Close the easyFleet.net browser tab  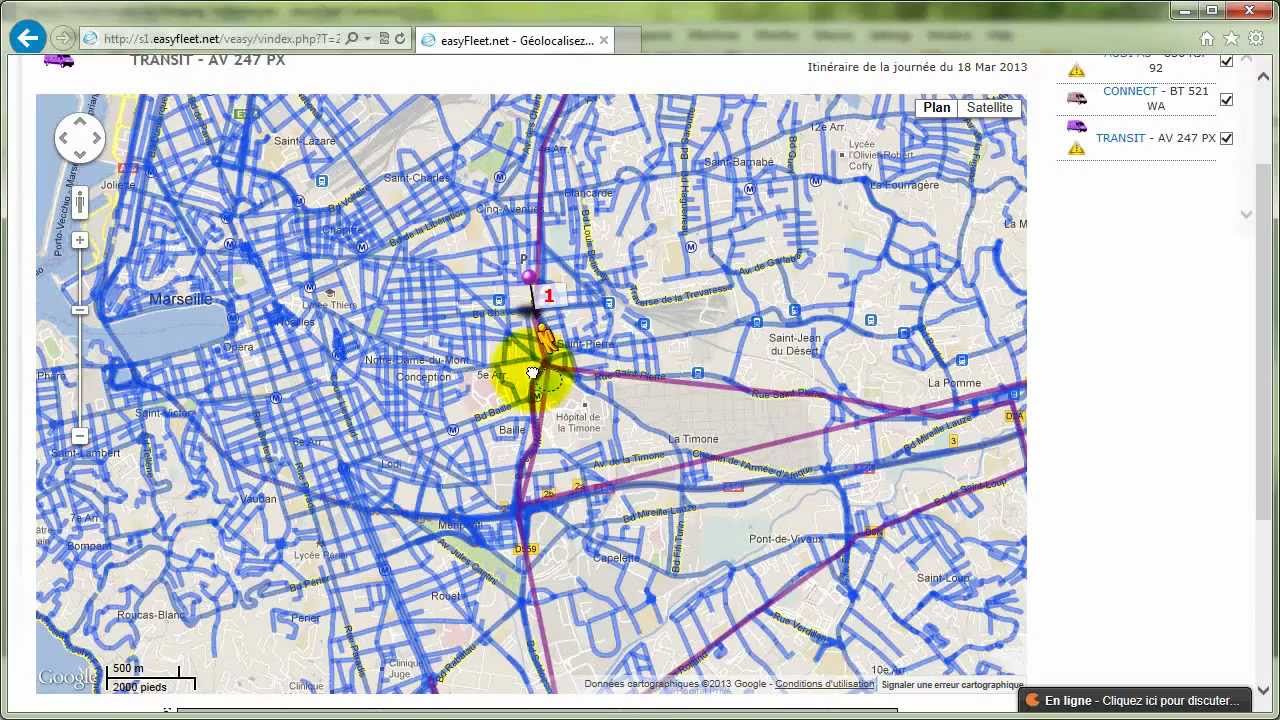[x=606, y=40]
